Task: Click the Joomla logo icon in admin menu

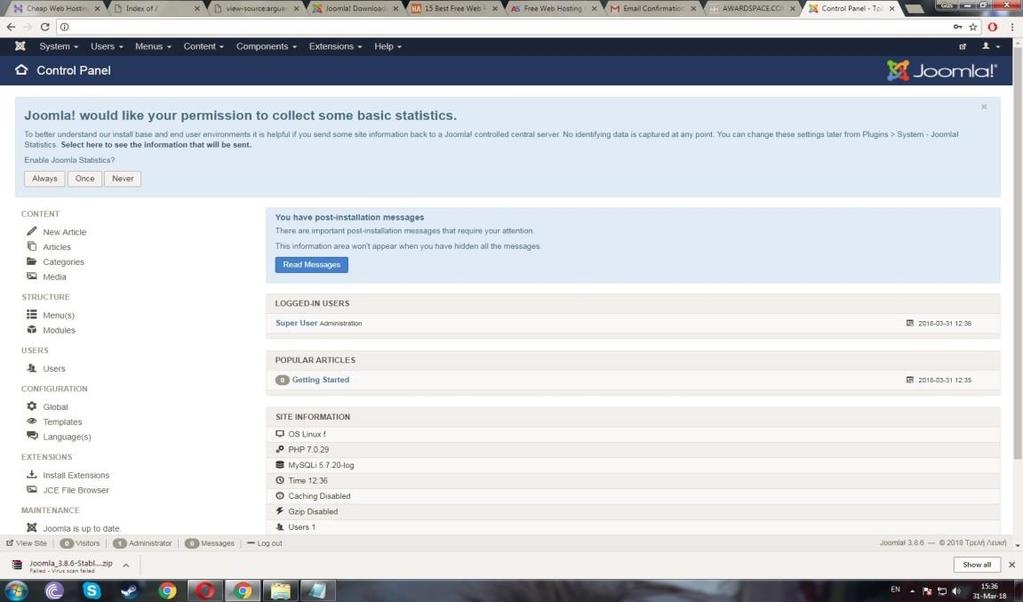Action: 20,46
